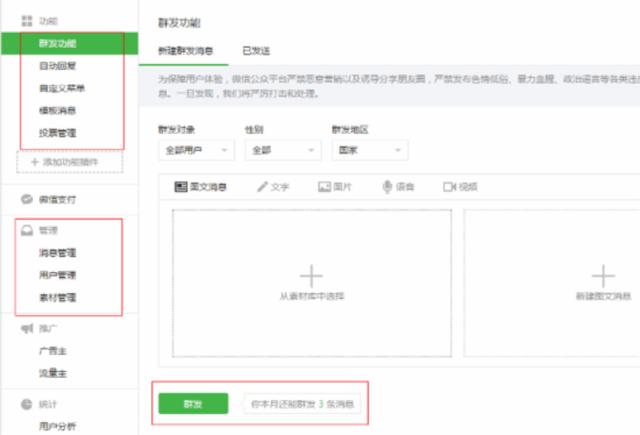This screenshot has width=640, height=435.
Task: Open 投票管理 in the sidebar
Action: click(x=58, y=133)
